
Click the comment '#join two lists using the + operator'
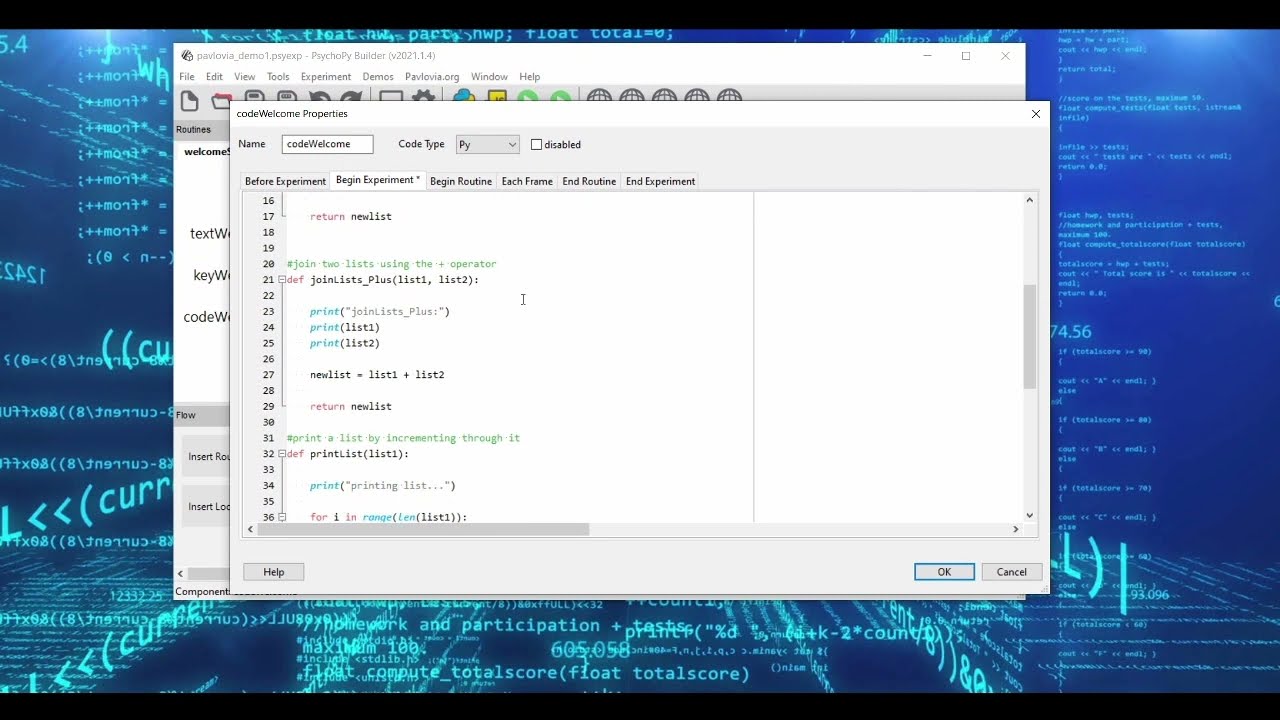(x=391, y=264)
